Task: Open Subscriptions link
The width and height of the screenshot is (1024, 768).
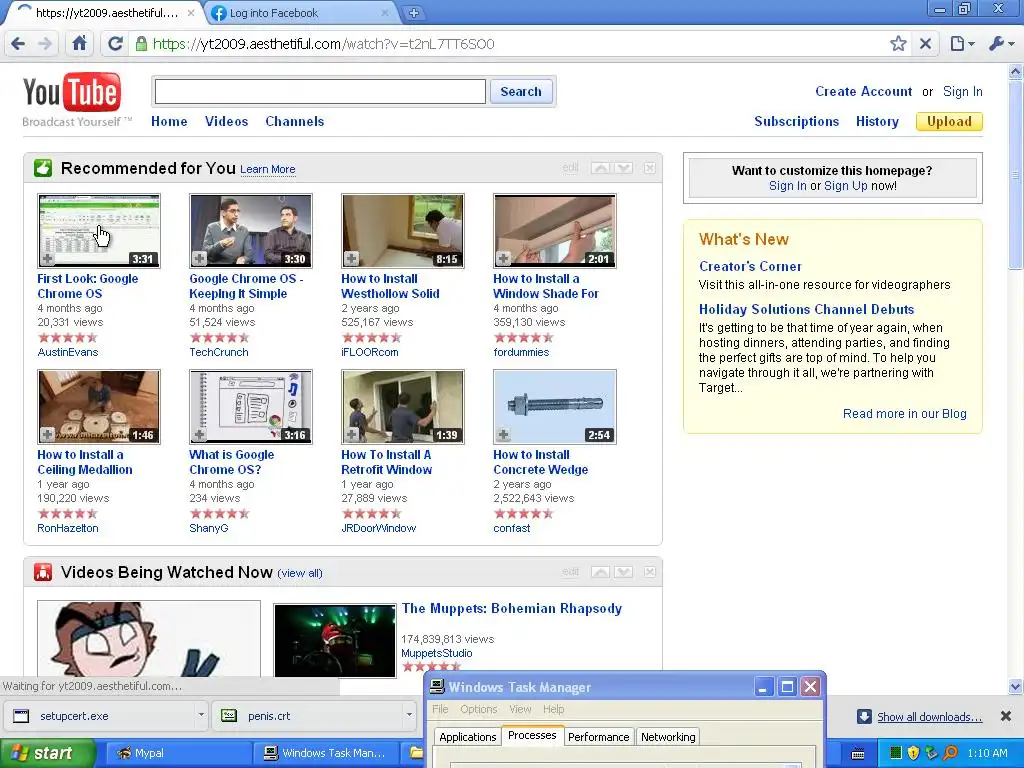Action: point(797,121)
